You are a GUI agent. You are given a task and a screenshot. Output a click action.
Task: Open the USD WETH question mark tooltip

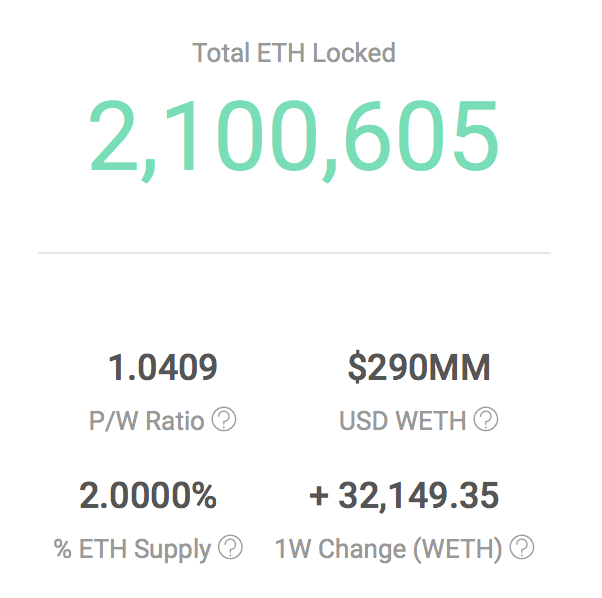(486, 419)
